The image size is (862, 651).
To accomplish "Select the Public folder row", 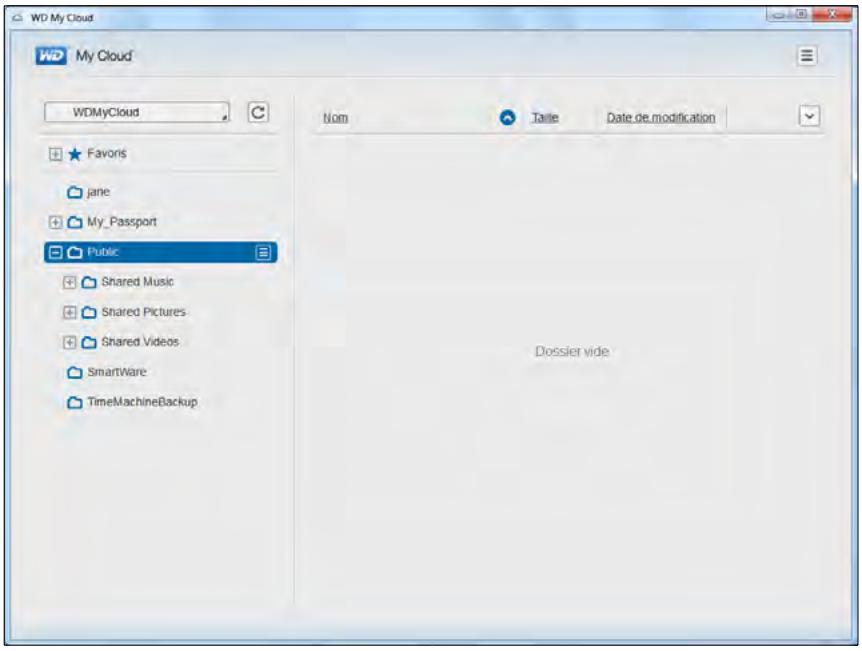I will pos(161,252).
